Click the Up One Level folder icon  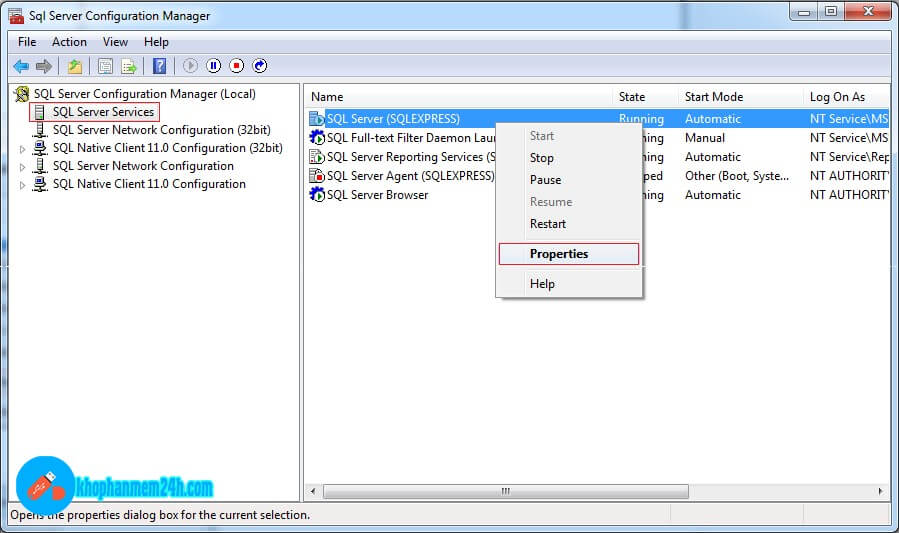click(75, 66)
